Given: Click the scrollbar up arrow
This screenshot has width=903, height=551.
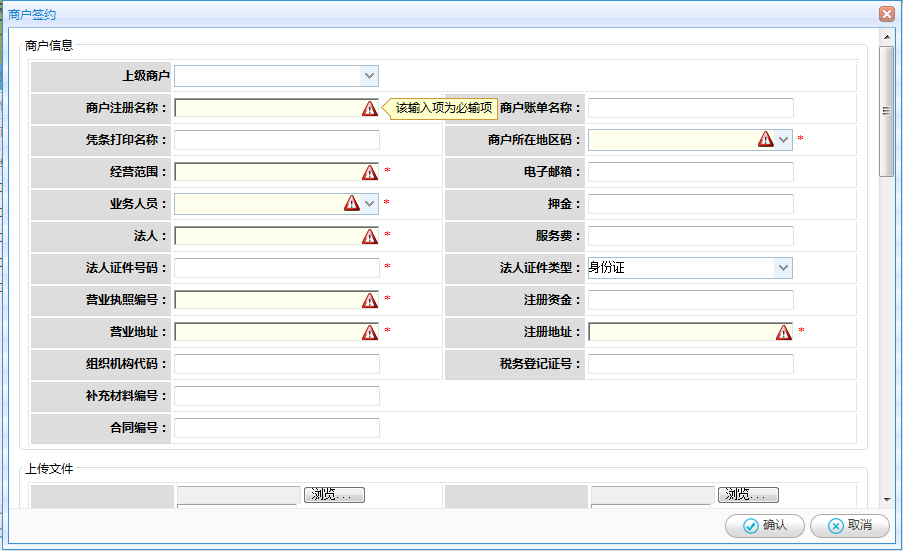Looking at the screenshot, I should (887, 37).
